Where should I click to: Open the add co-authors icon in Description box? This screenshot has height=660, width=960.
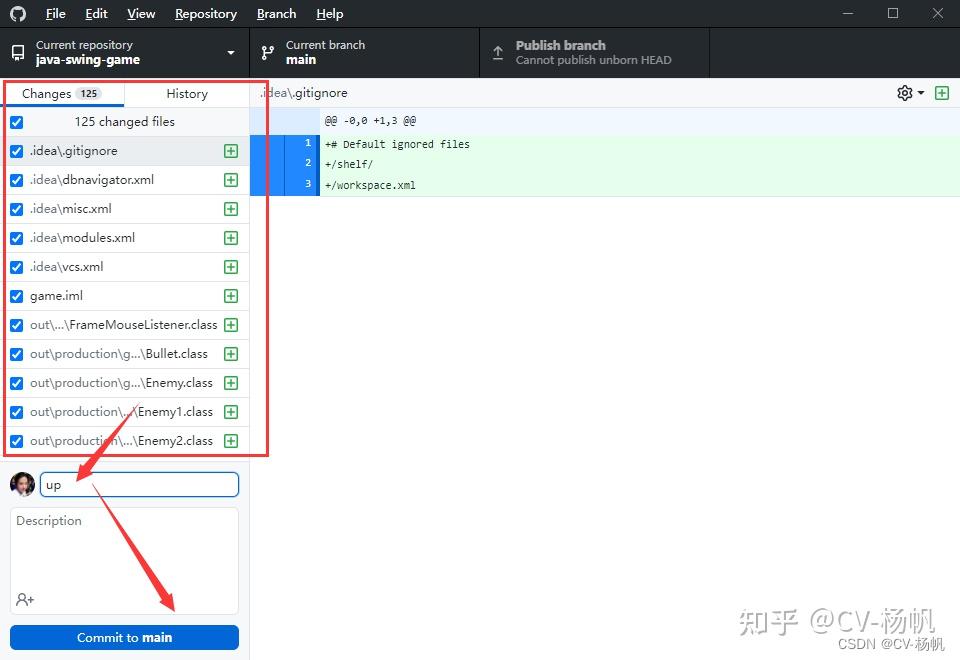(x=24, y=599)
